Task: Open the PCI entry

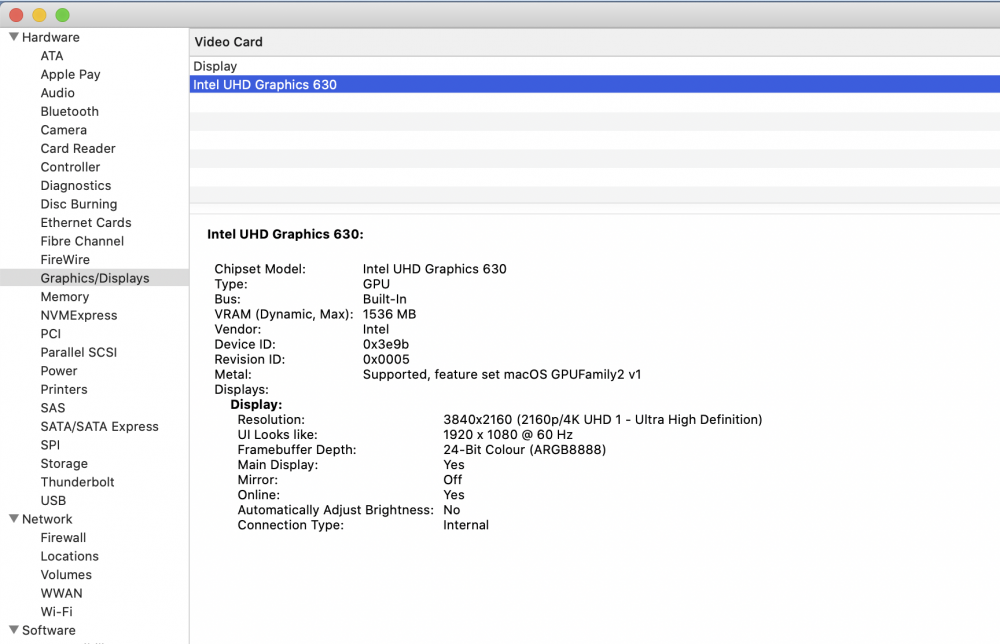Action: [x=51, y=333]
